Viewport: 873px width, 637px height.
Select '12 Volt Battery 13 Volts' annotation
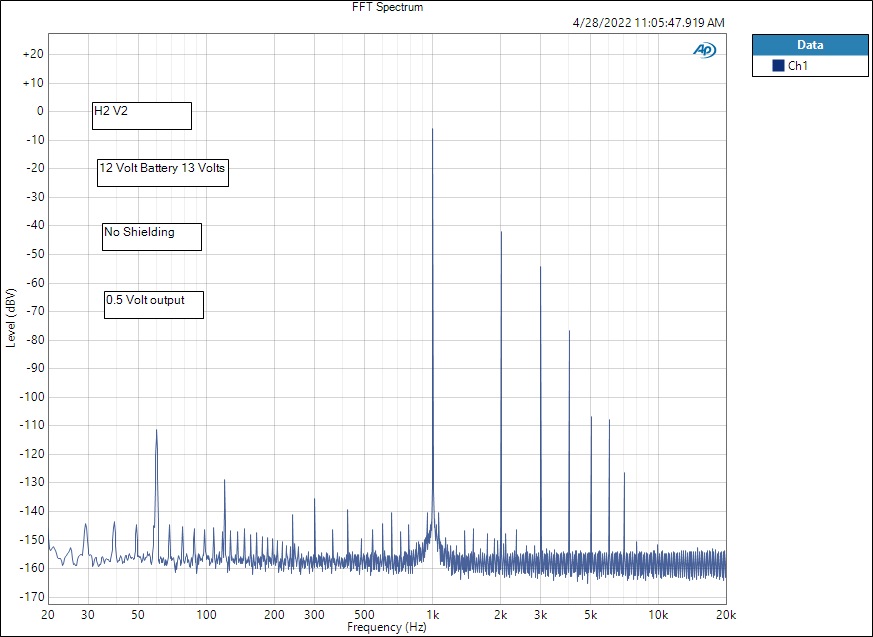(163, 173)
